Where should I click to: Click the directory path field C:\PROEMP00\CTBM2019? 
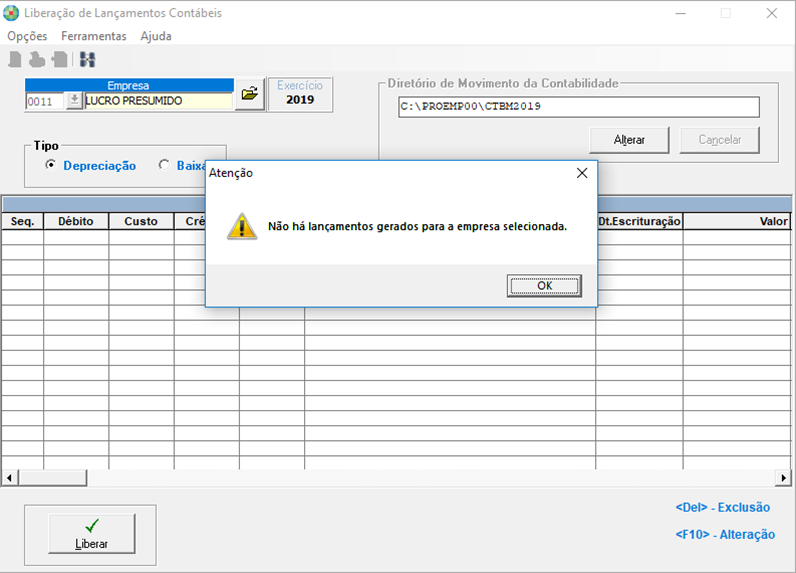point(579,107)
